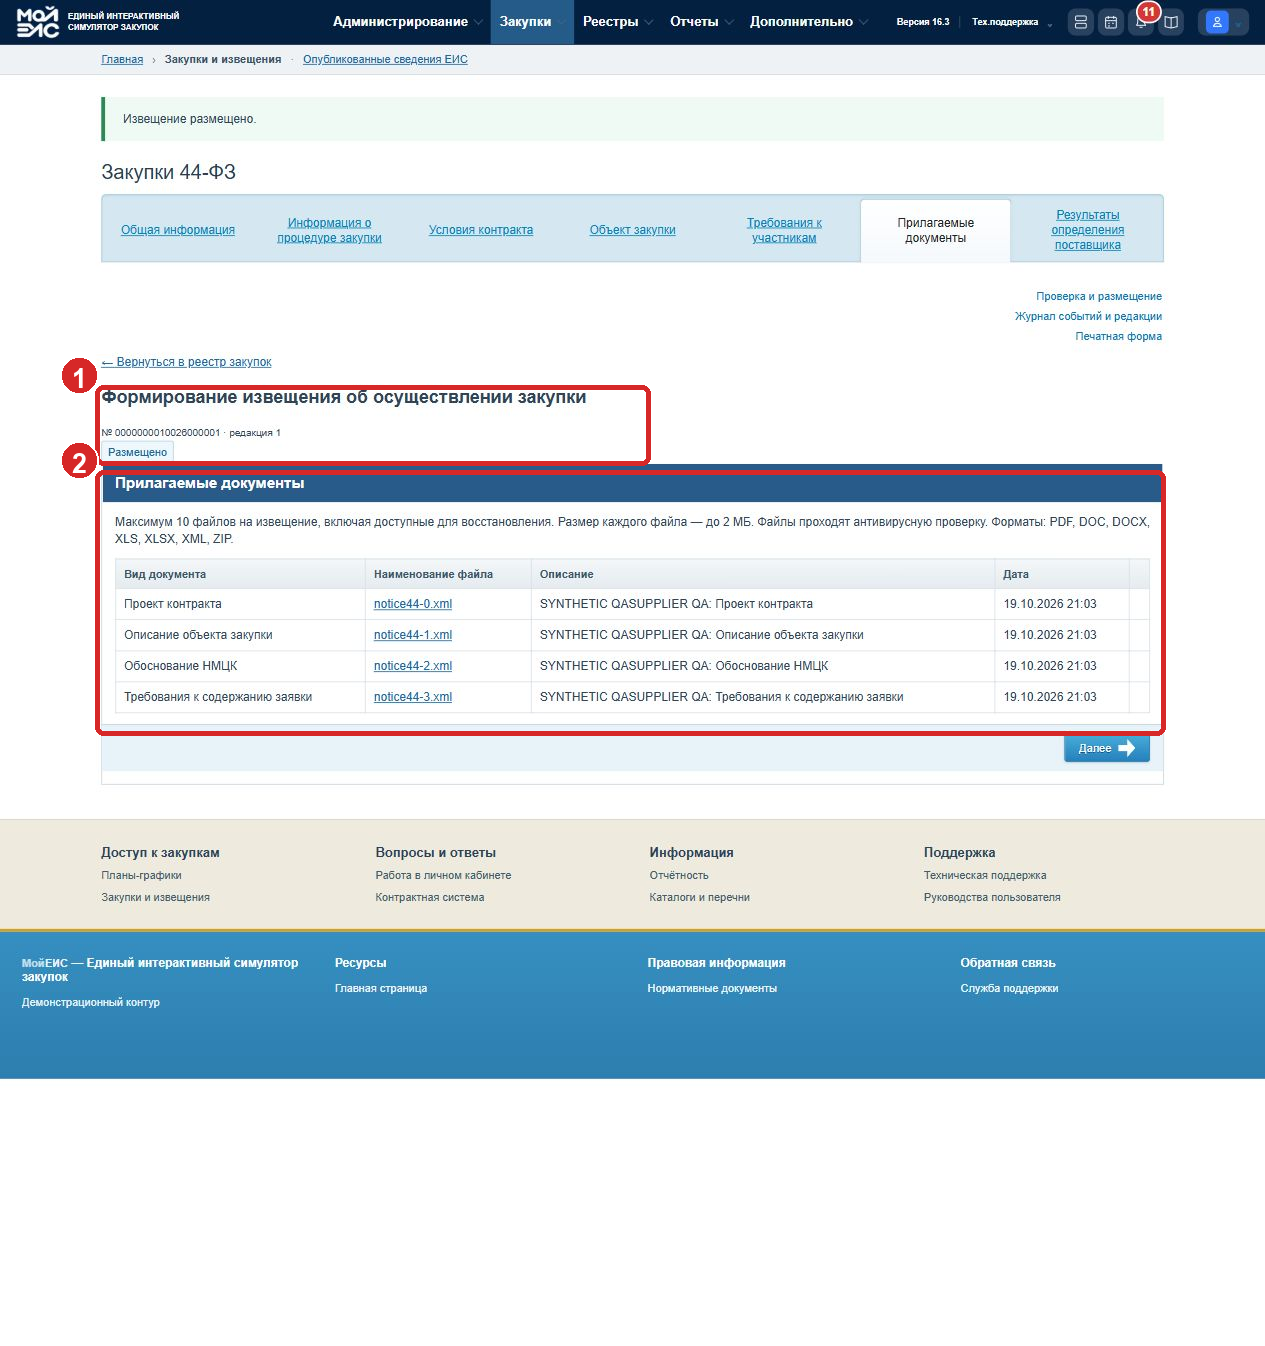Click the Далее arrow button
Image resolution: width=1265 pixels, height=1346 pixels.
[1106, 748]
